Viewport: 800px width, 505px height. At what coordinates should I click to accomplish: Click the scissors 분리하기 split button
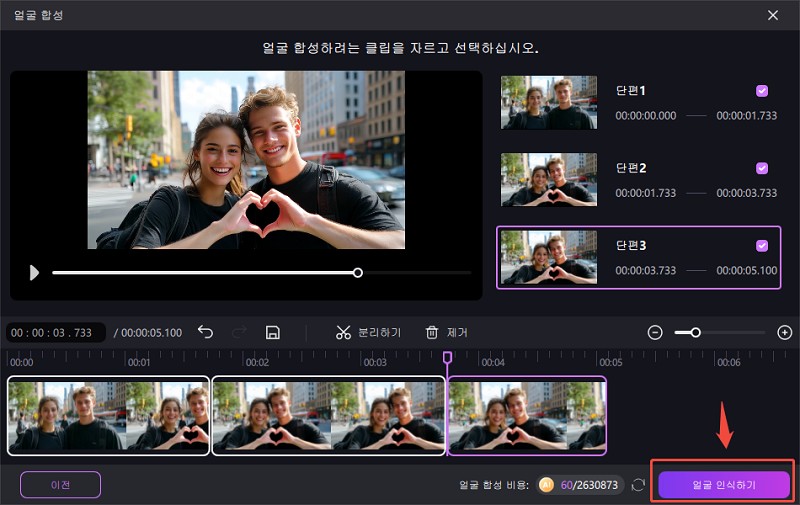368,333
